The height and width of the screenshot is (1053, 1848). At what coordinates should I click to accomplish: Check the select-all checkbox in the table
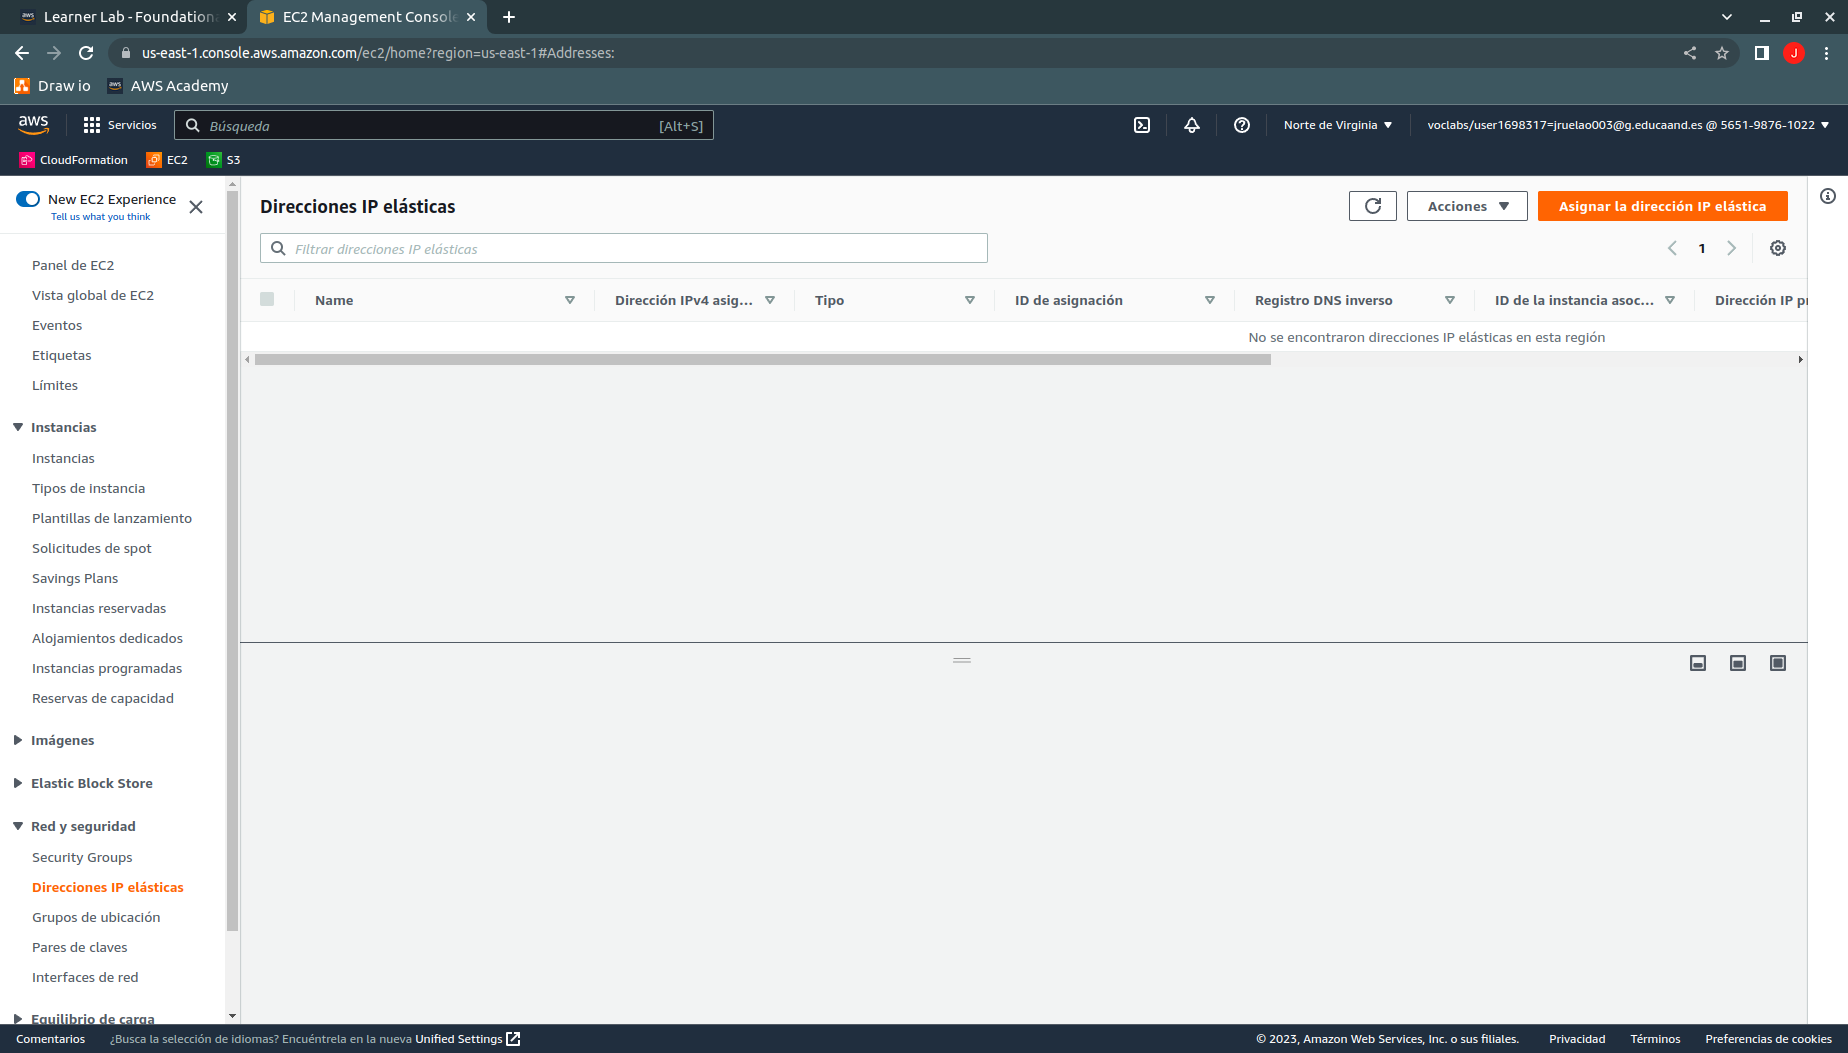coord(267,300)
